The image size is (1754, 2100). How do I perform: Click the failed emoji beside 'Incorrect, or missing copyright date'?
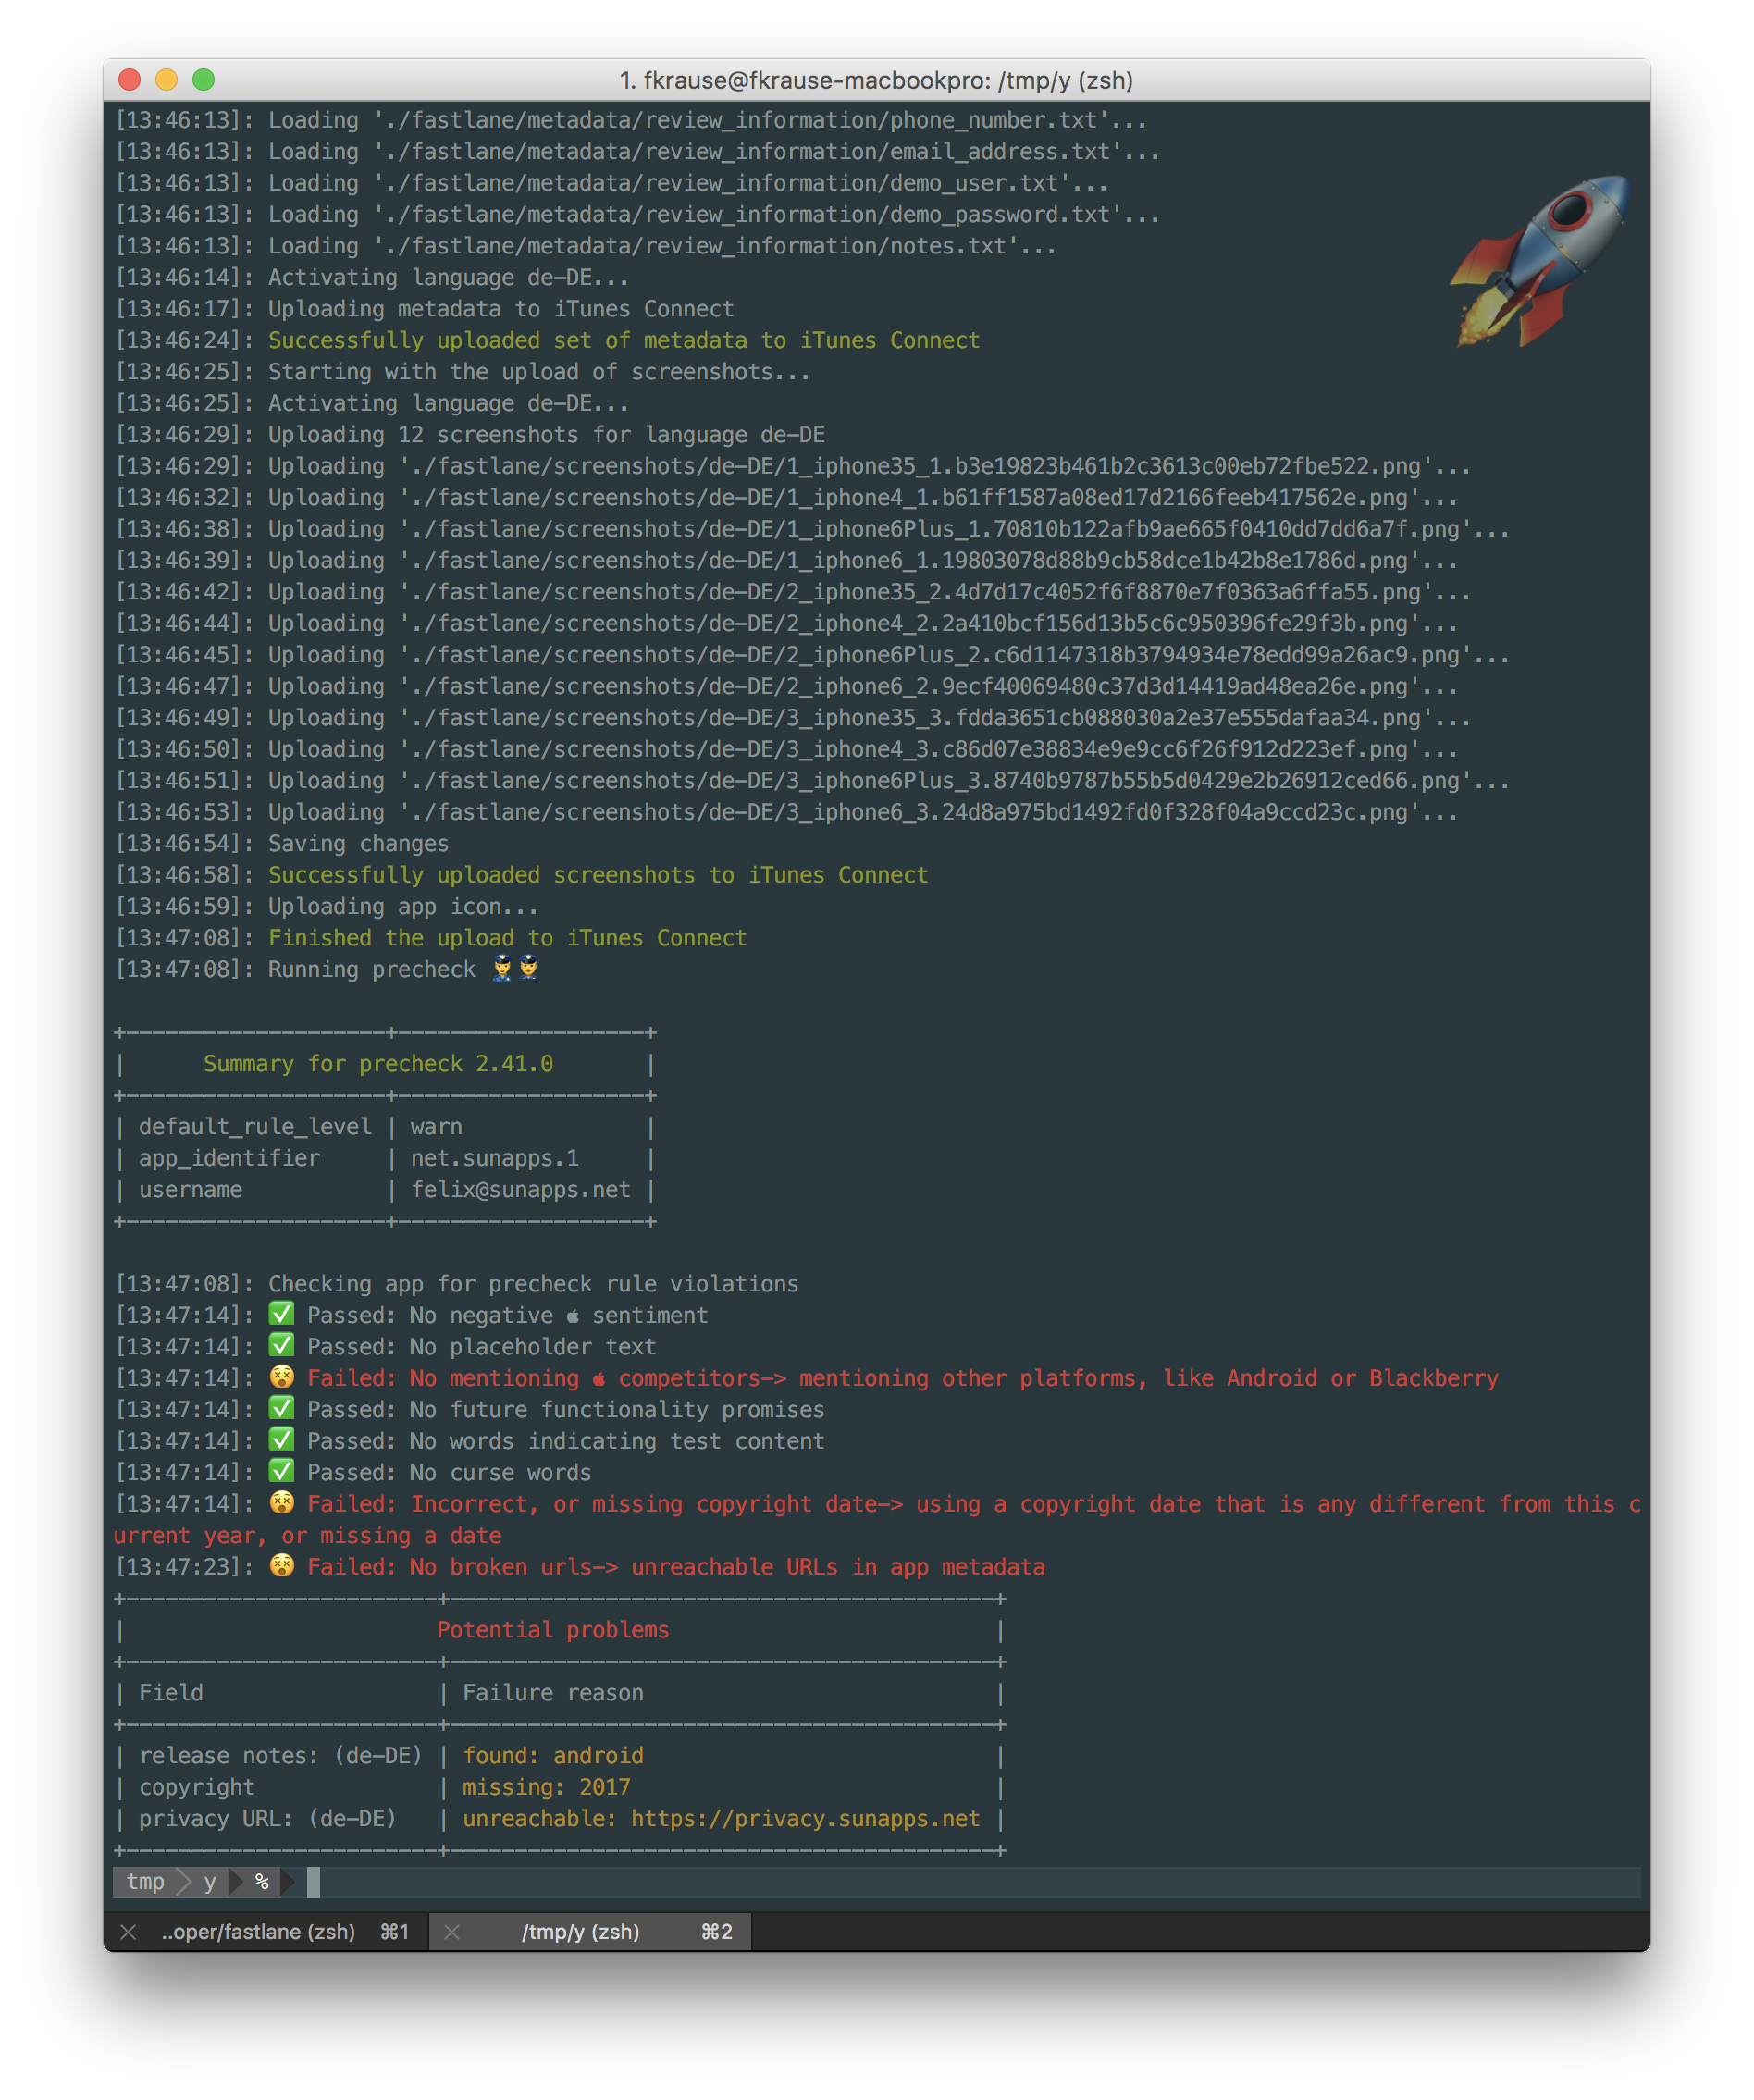(x=282, y=1503)
